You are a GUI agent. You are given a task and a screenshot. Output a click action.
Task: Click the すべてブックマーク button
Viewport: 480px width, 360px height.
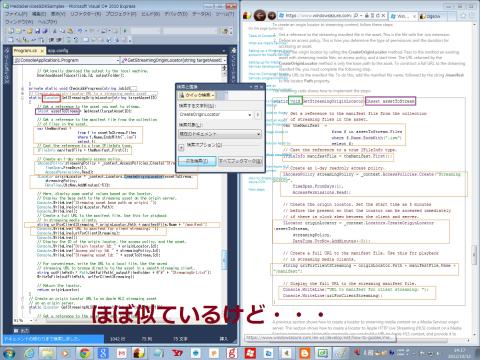tap(240, 161)
